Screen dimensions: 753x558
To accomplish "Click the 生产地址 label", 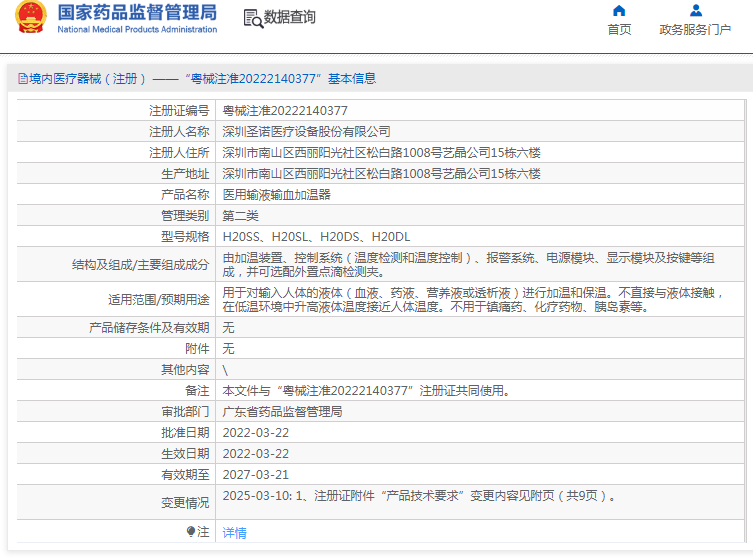I will (185, 174).
